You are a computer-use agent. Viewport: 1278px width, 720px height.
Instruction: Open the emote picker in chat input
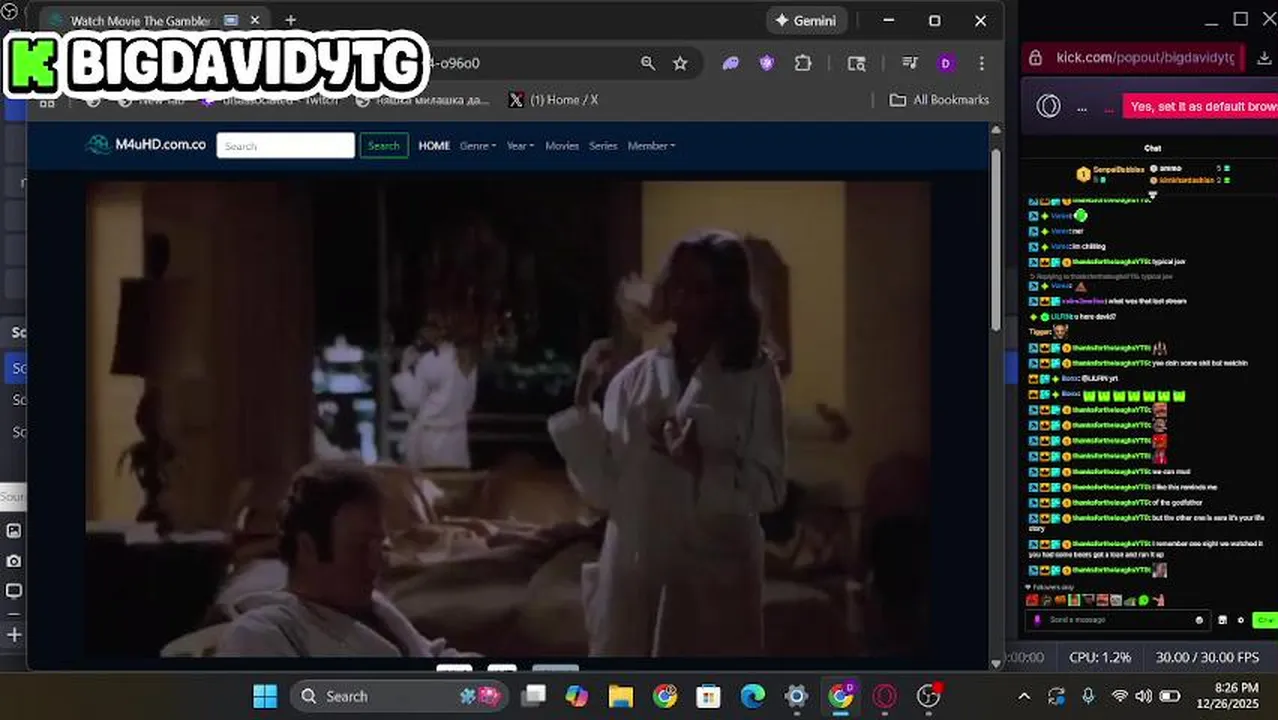1199,620
